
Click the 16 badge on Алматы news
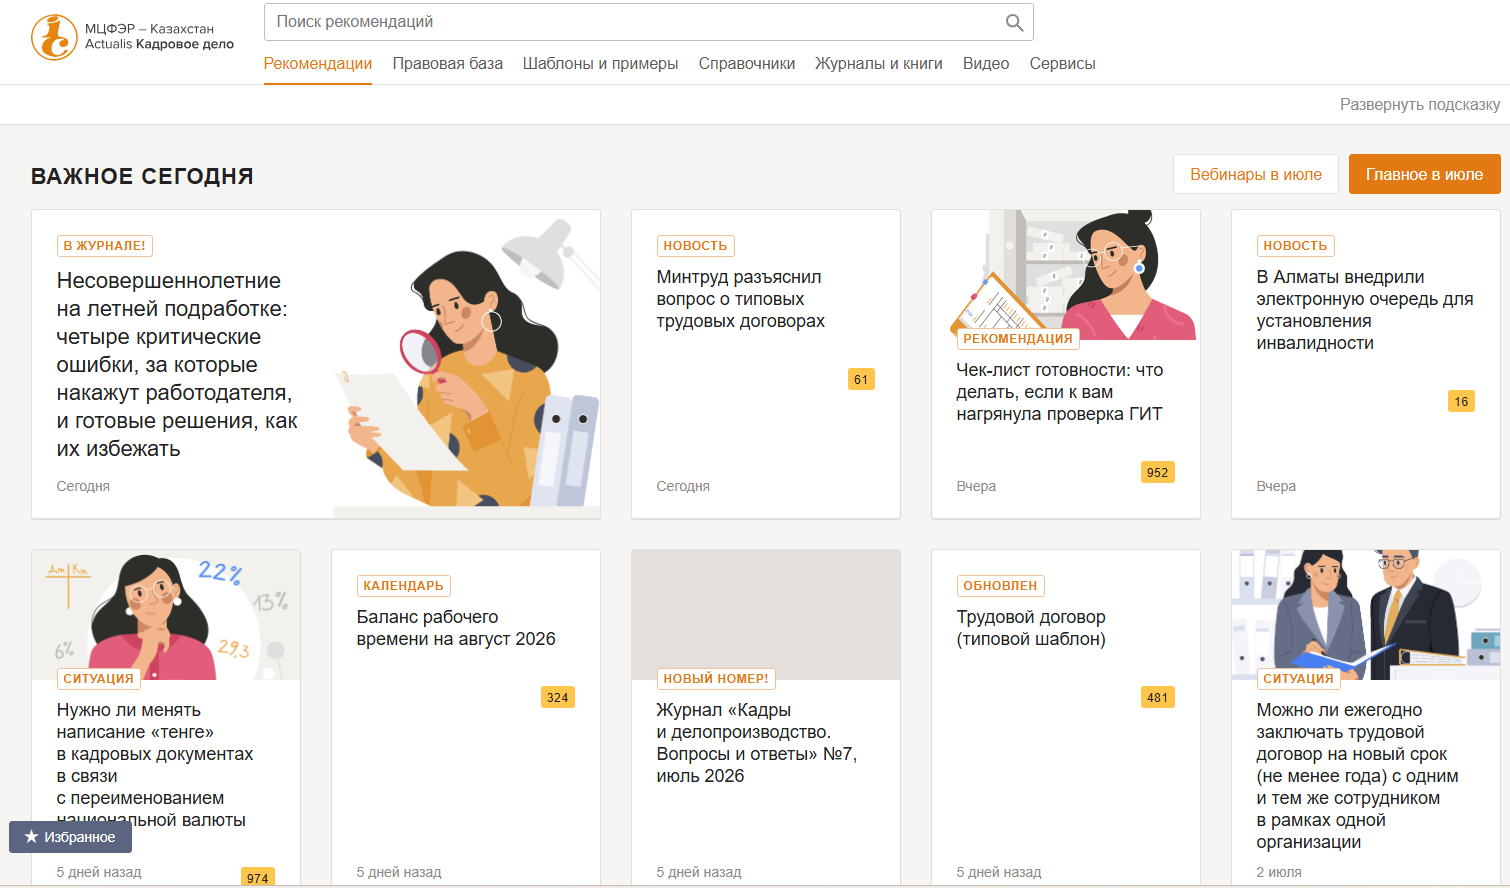pos(1461,401)
